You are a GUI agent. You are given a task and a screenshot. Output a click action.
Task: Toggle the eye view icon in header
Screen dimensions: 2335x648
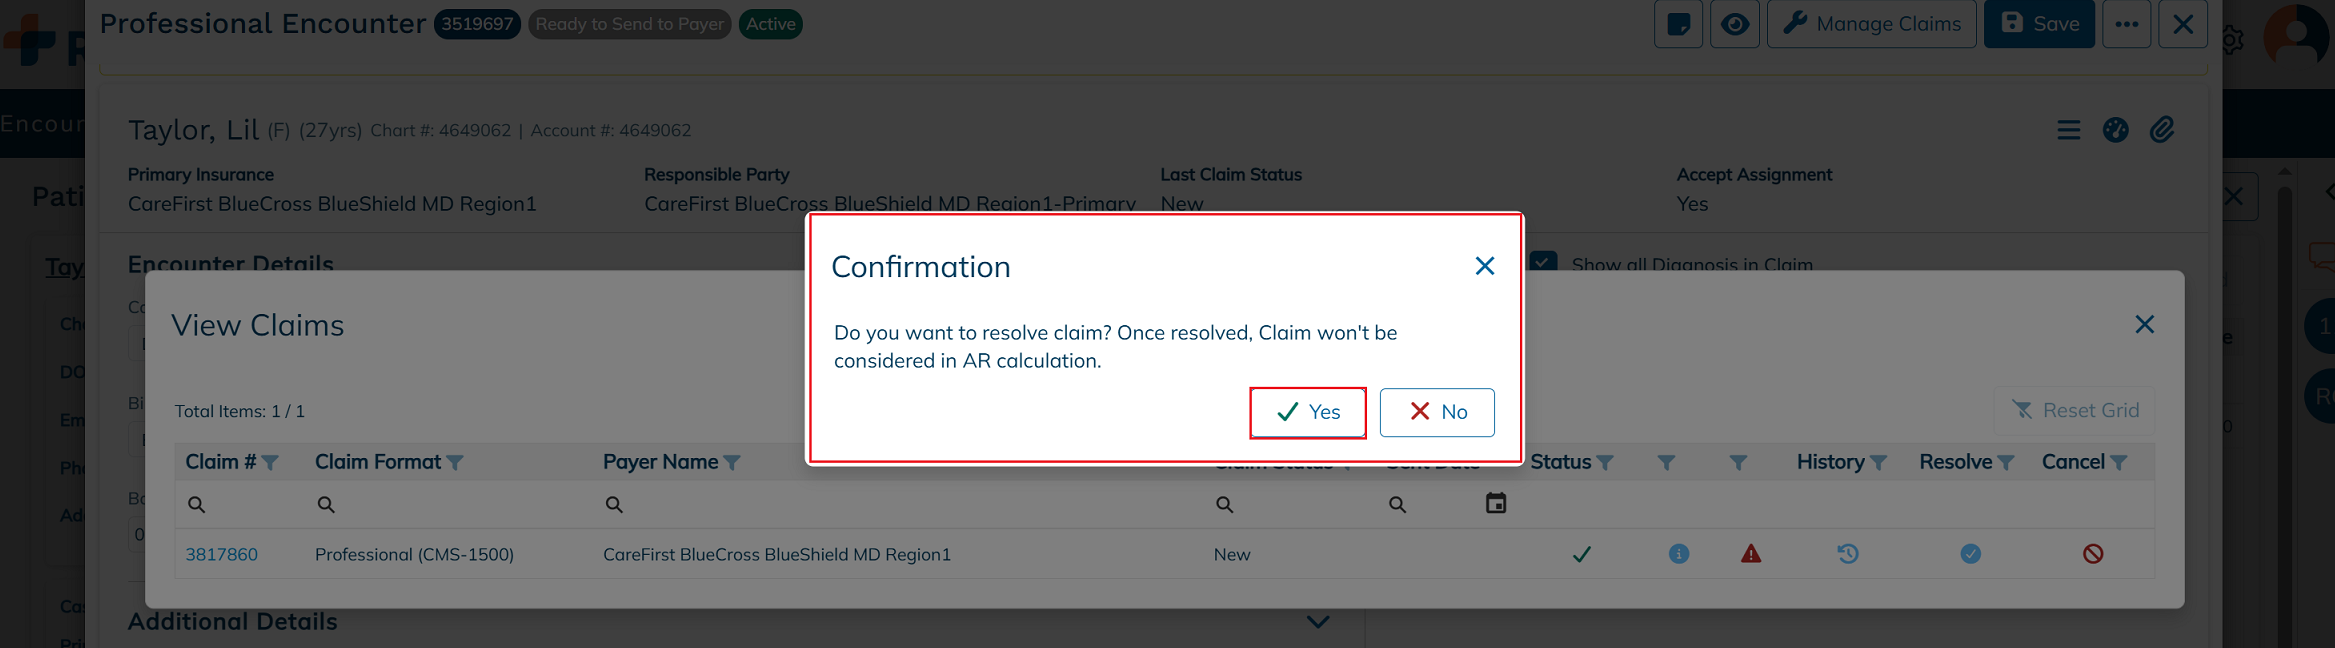click(x=1735, y=24)
